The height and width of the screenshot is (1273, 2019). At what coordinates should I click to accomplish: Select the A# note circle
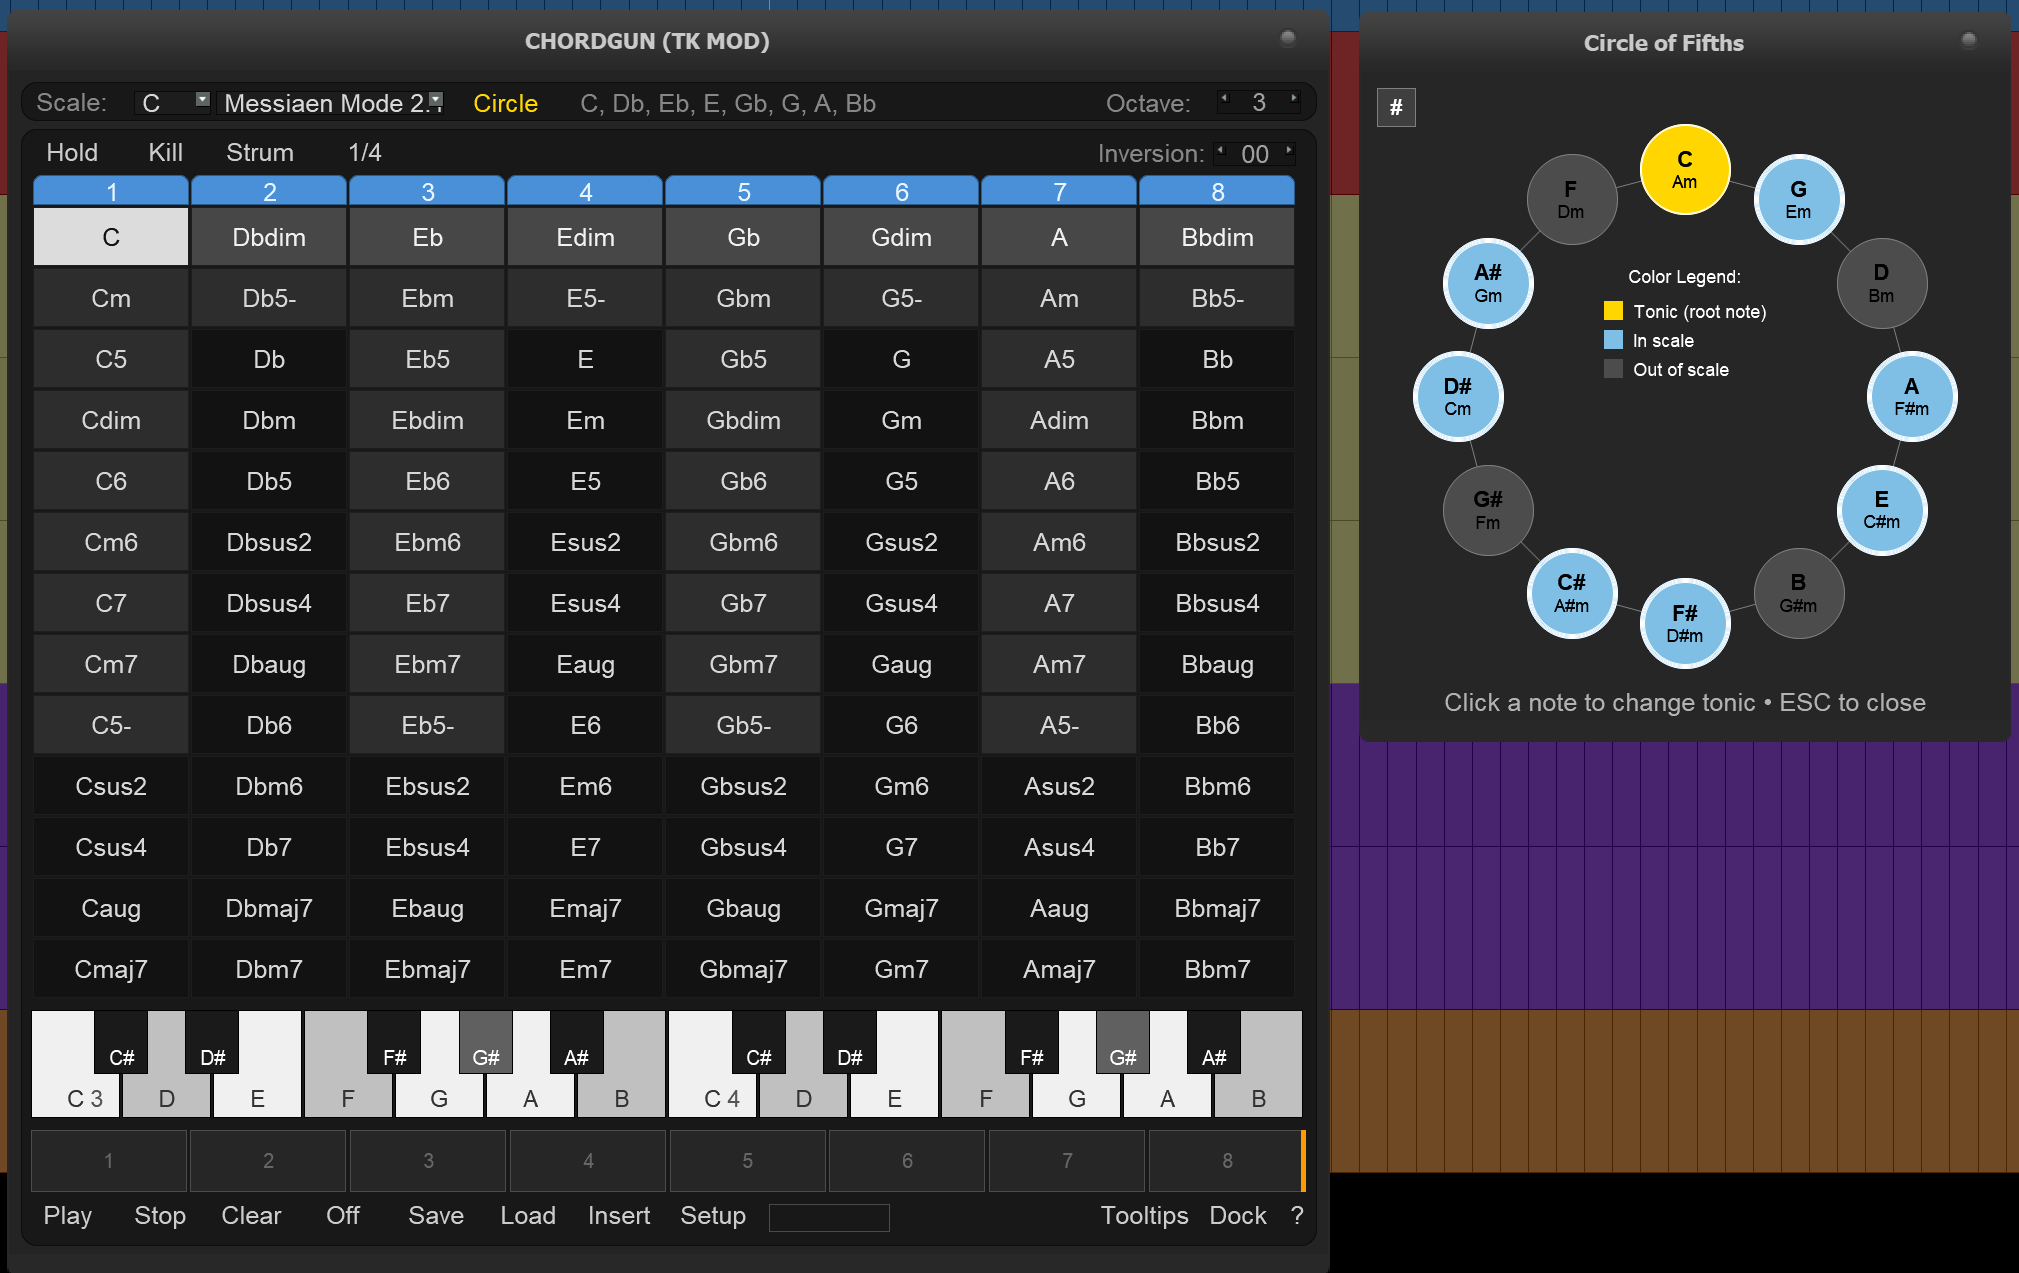[x=1488, y=283]
